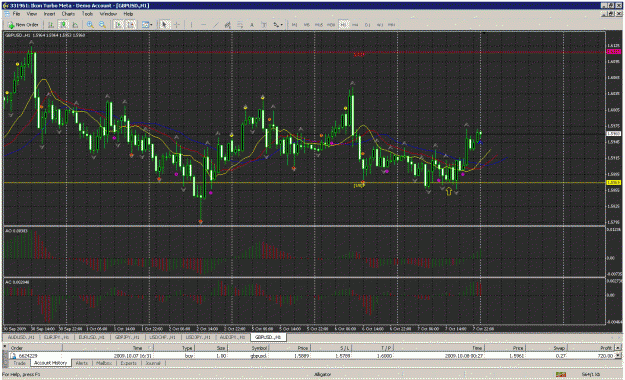Switch to D1 timeframe

pyautogui.click(x=368, y=25)
